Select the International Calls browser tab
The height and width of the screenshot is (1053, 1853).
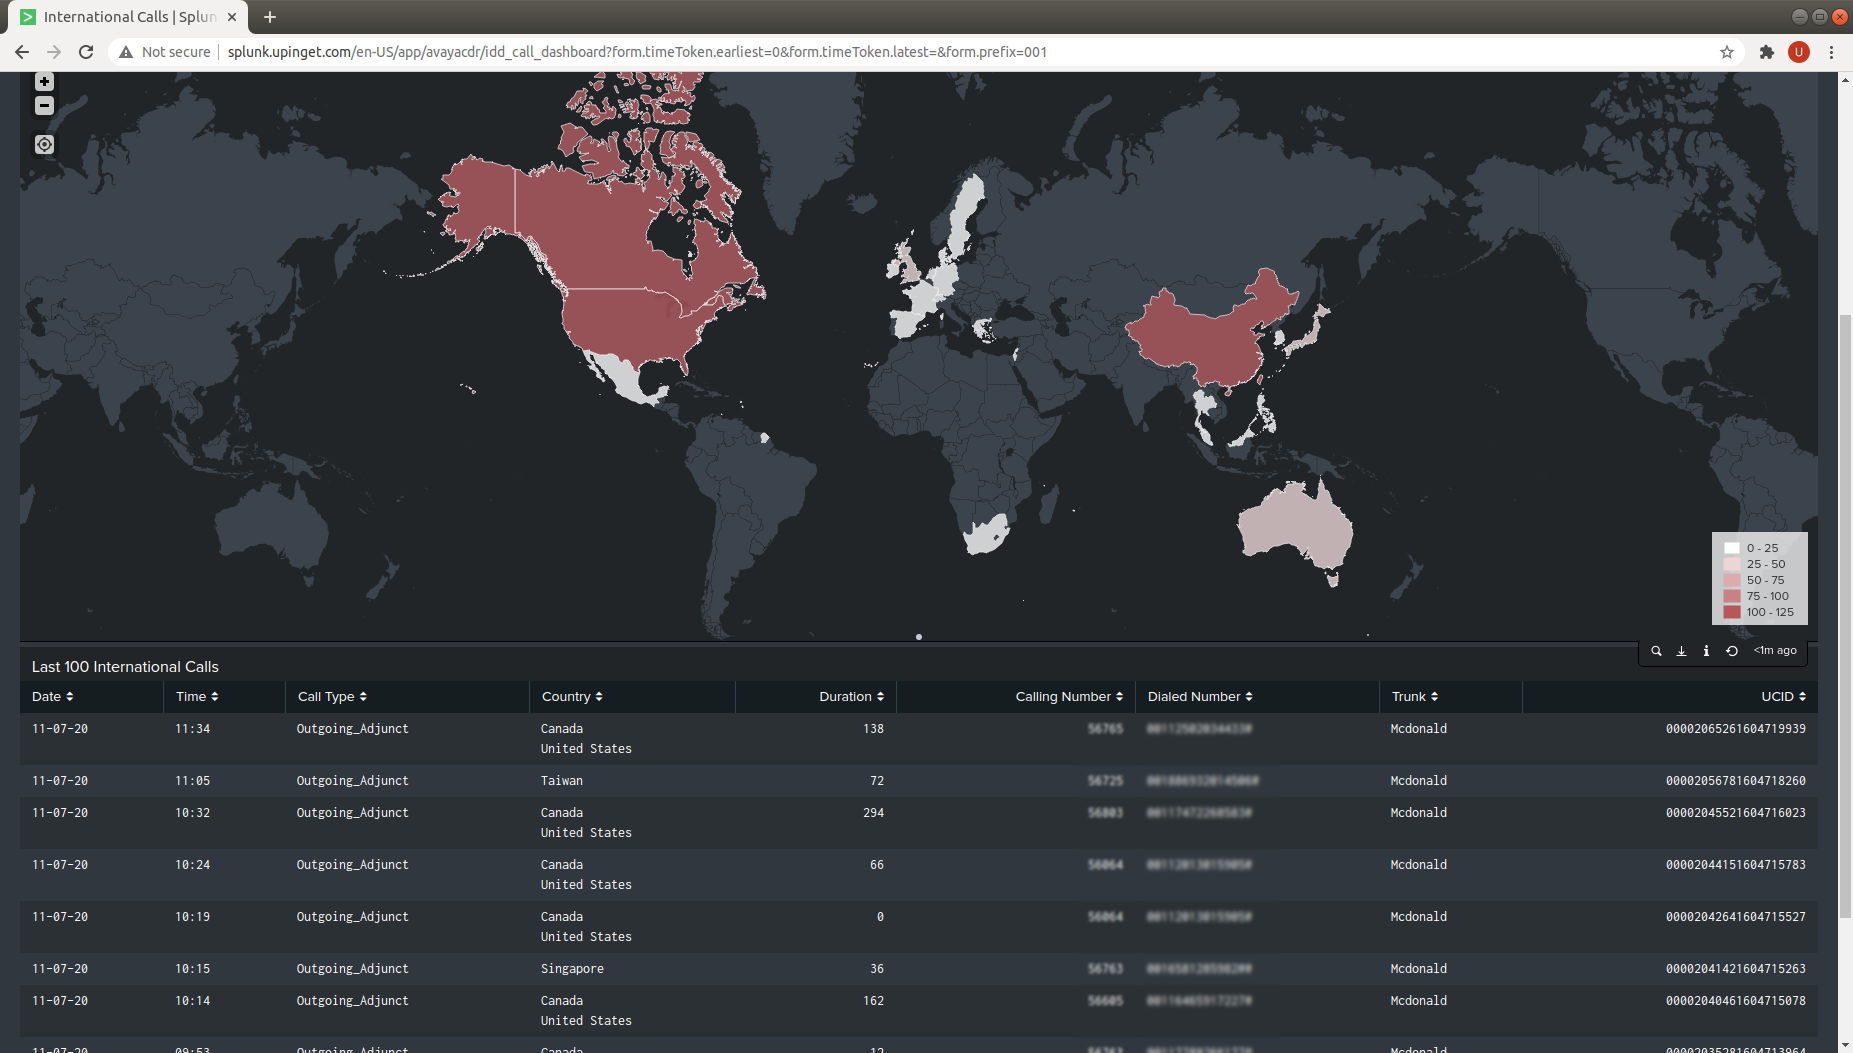(x=130, y=17)
